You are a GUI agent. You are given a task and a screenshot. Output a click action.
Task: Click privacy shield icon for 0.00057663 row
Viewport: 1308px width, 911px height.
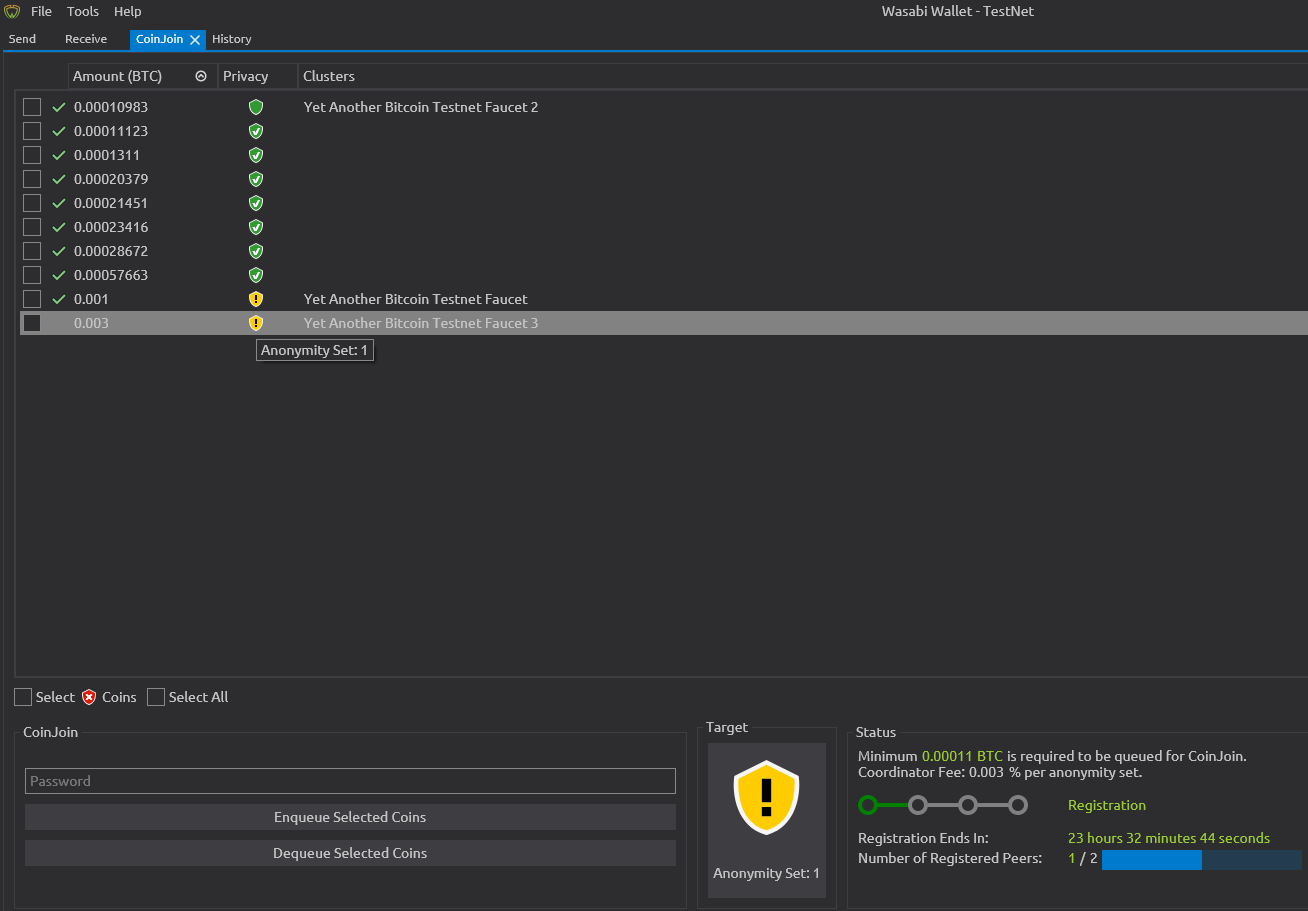256,275
